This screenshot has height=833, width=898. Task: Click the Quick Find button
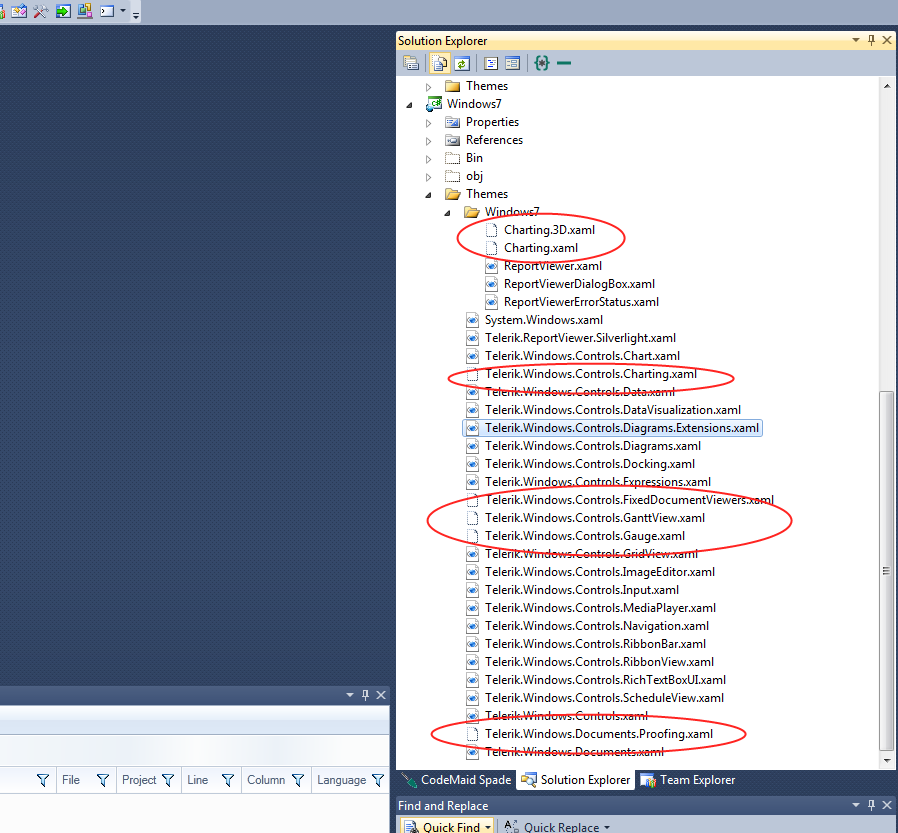(448, 827)
